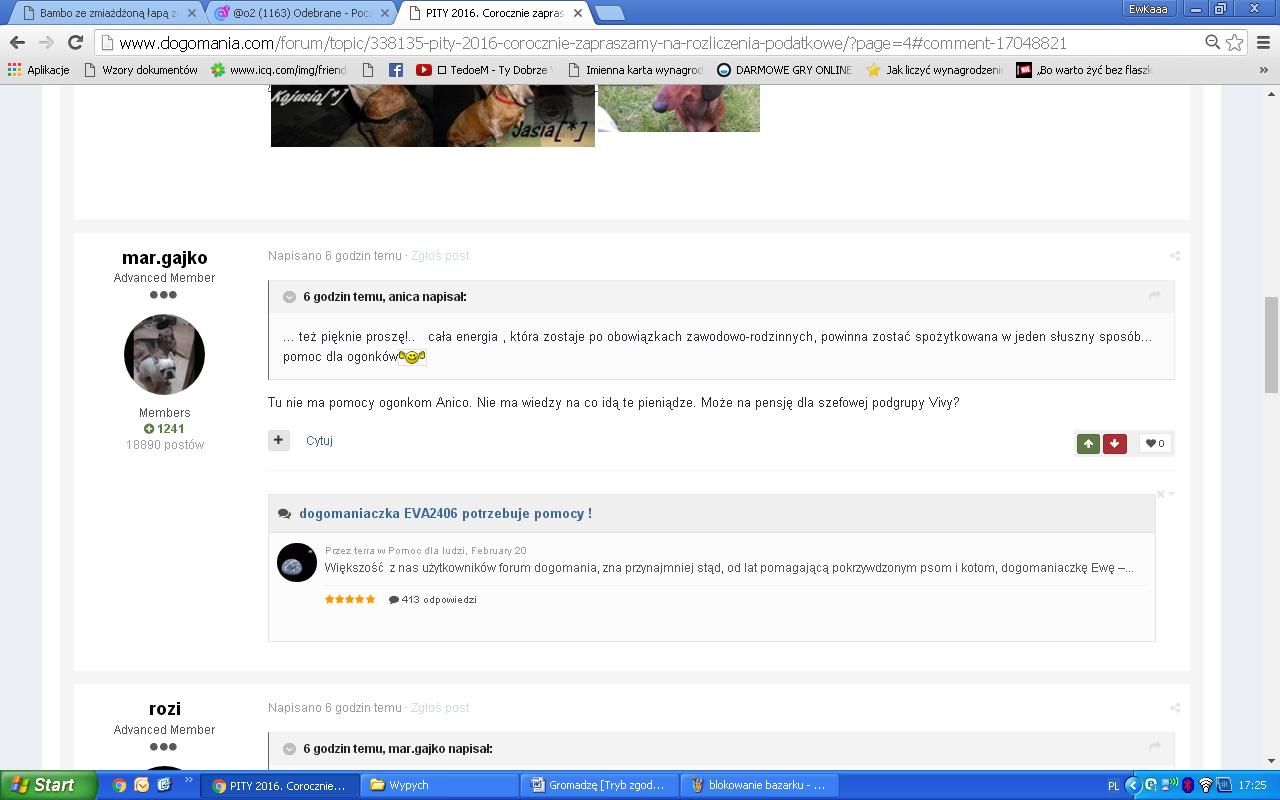Open the Windows Start menu

tap(48, 785)
